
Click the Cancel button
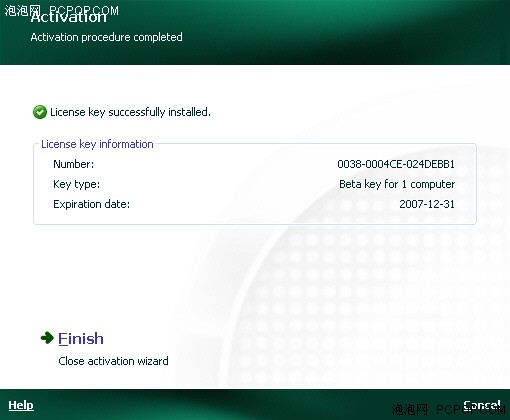click(482, 405)
